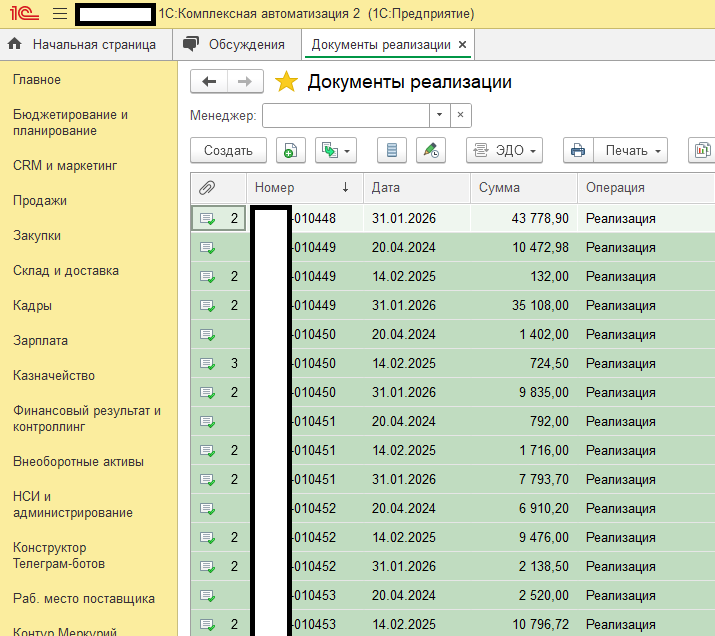
Task: Select the row with sum 35 108,00
Action: [x=453, y=305]
